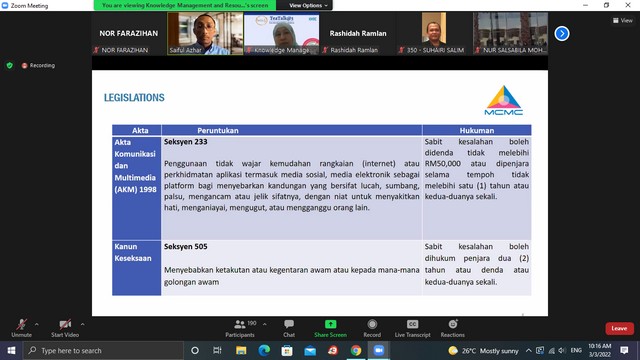Screen dimensions: 640x360
Task: Open the View layout menu
Action: click(x=622, y=20)
